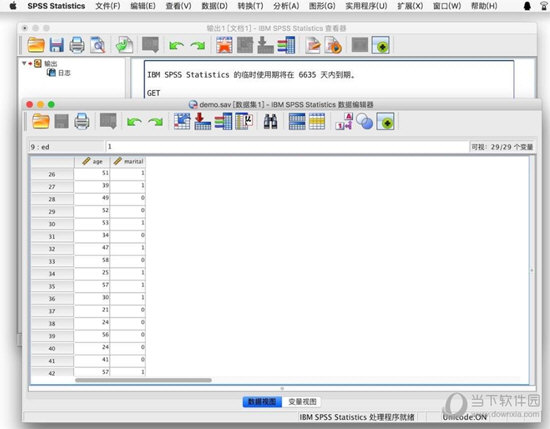Screen dimensions: 550x429
Task: Click the 9 : ed cell reference box
Action: coord(67,147)
